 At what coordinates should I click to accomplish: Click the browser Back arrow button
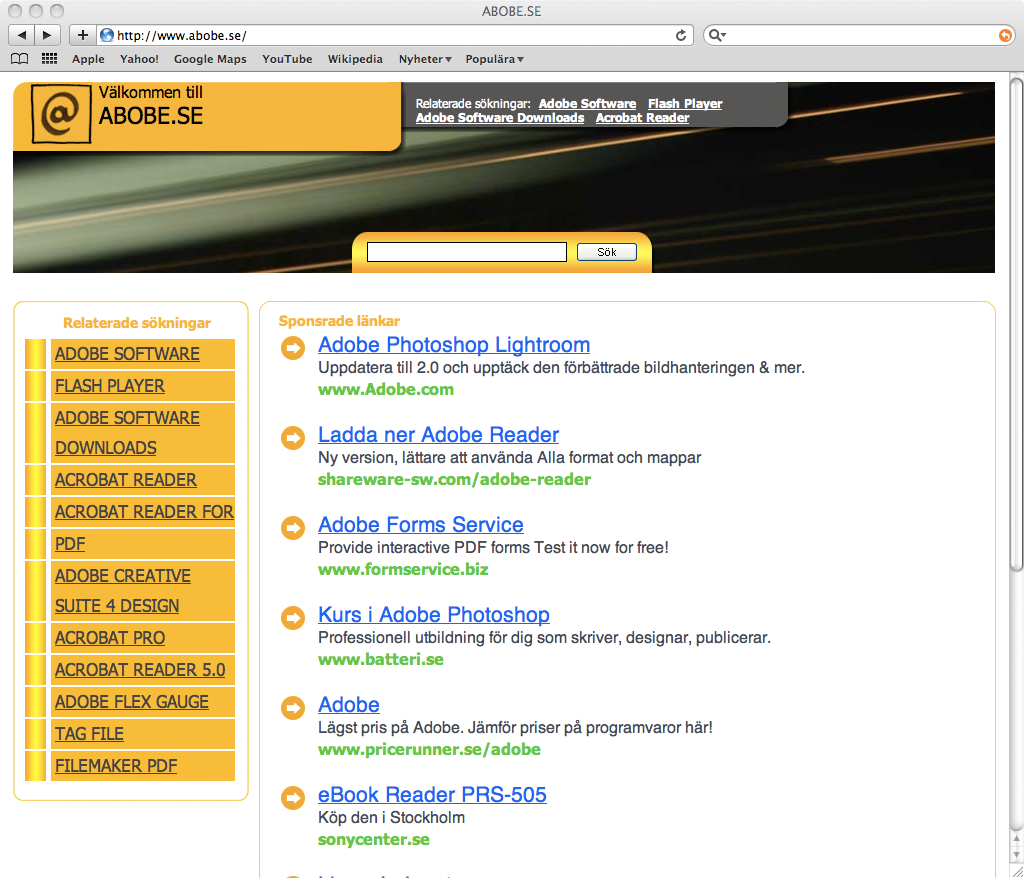22,35
